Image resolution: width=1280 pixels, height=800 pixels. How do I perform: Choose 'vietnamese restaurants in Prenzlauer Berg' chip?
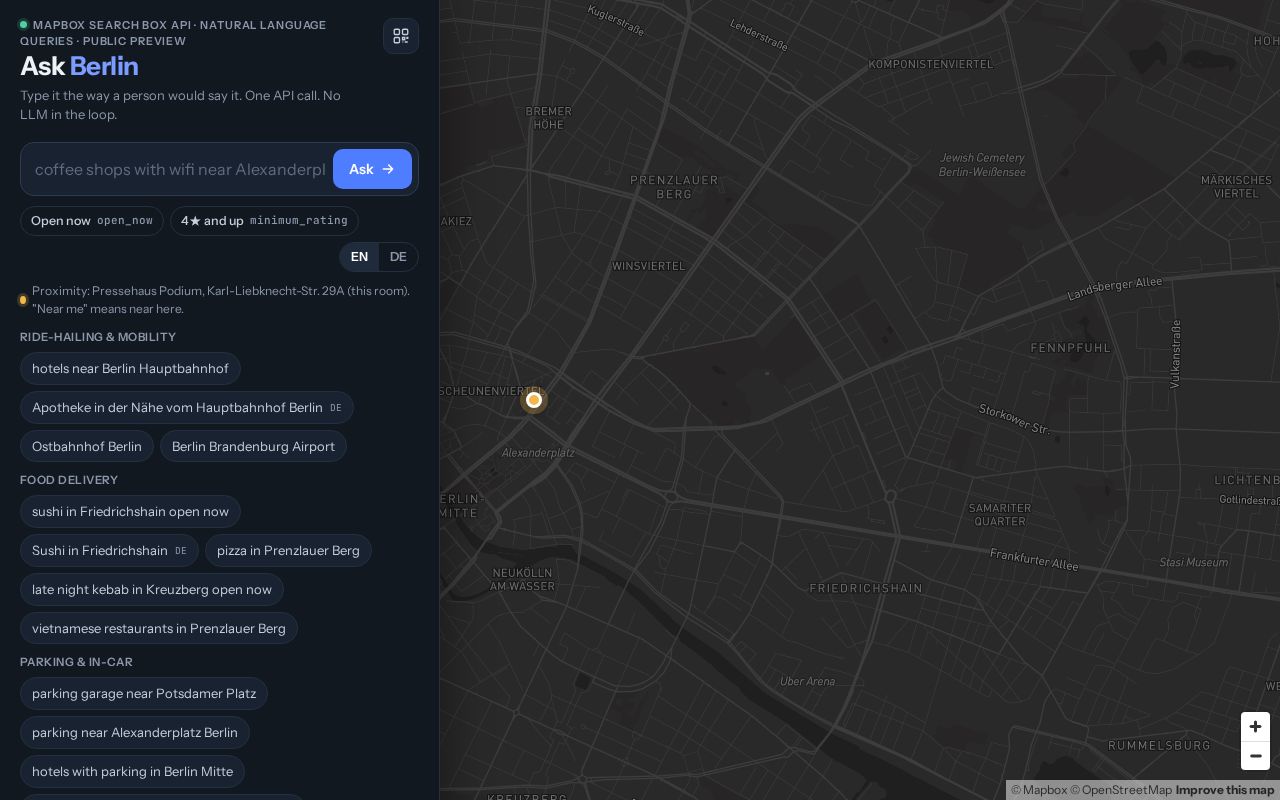[x=159, y=628]
